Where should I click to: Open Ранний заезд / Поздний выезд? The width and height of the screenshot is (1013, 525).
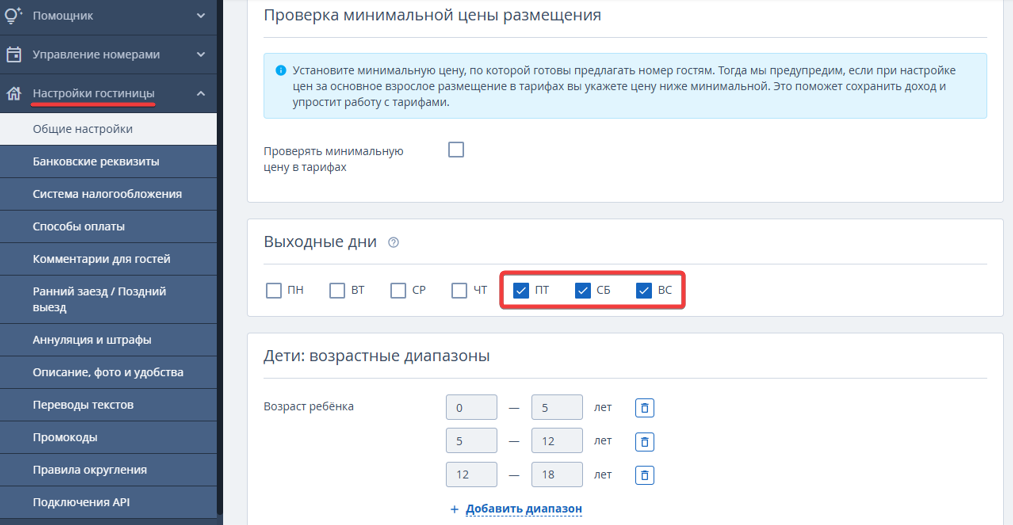pyautogui.click(x=109, y=300)
